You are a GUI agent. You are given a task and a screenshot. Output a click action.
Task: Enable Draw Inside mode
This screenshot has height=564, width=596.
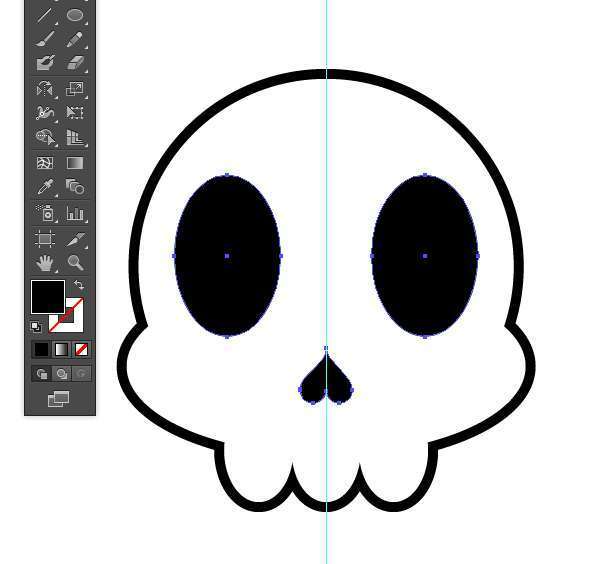click(81, 374)
